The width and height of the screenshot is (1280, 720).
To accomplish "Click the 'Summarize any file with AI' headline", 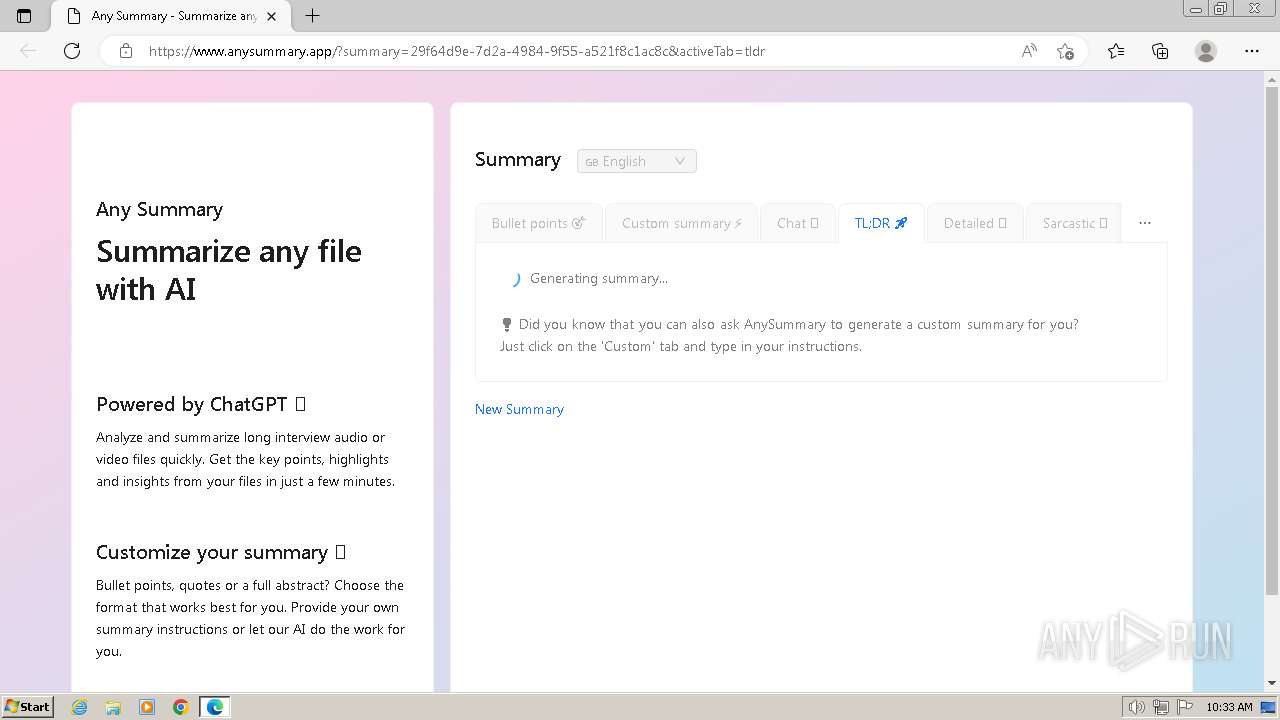I will point(229,270).
